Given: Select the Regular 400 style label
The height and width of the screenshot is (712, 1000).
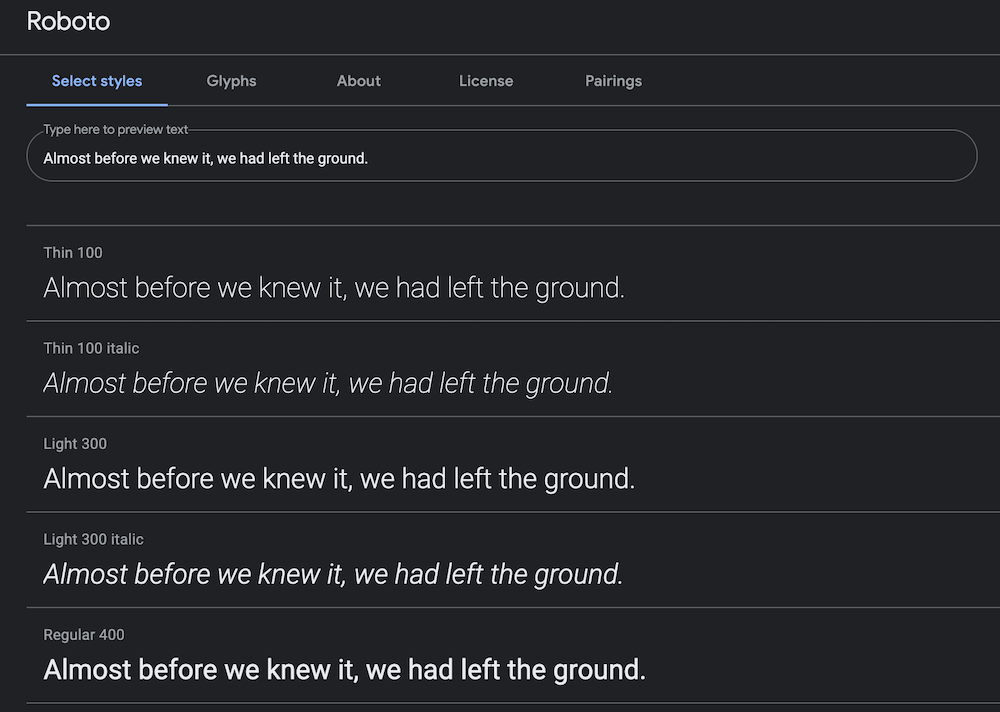Looking at the screenshot, I should 84,635.
